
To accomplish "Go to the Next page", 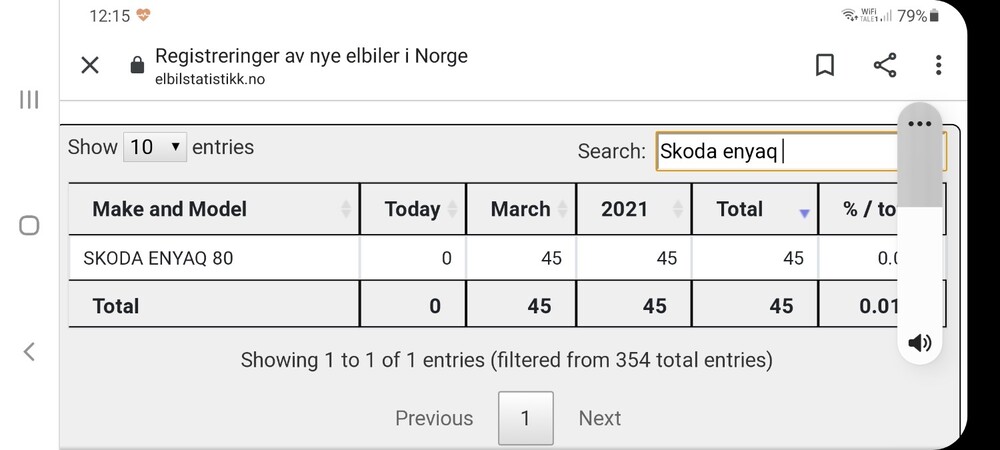I will [600, 418].
